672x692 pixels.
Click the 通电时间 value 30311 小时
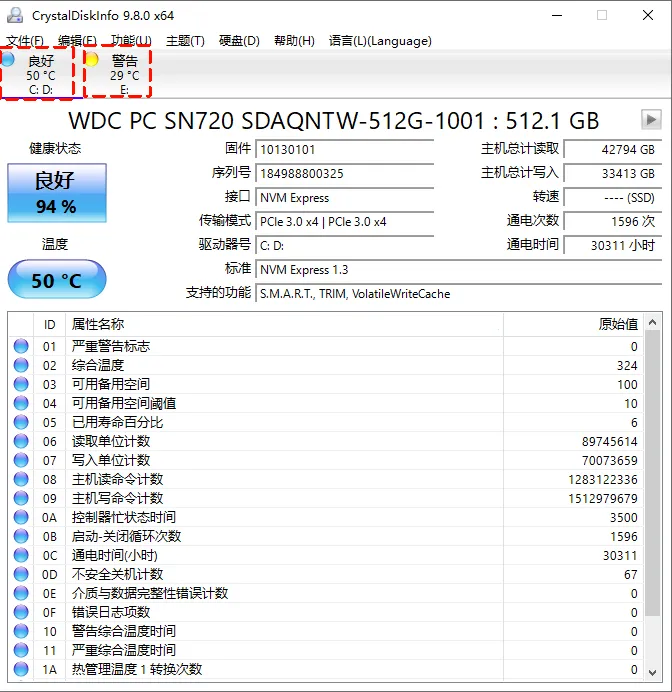pyautogui.click(x=613, y=245)
